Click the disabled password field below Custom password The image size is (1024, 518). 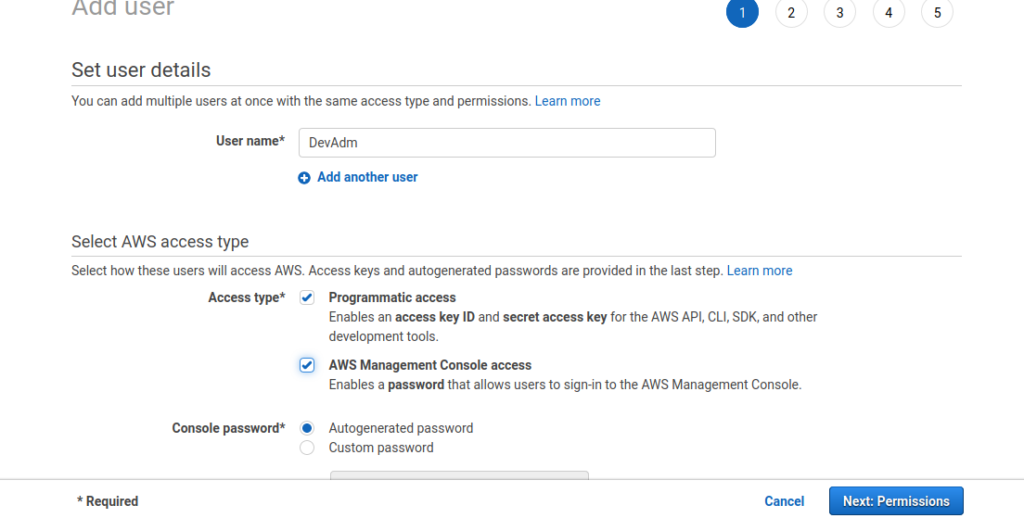459,475
